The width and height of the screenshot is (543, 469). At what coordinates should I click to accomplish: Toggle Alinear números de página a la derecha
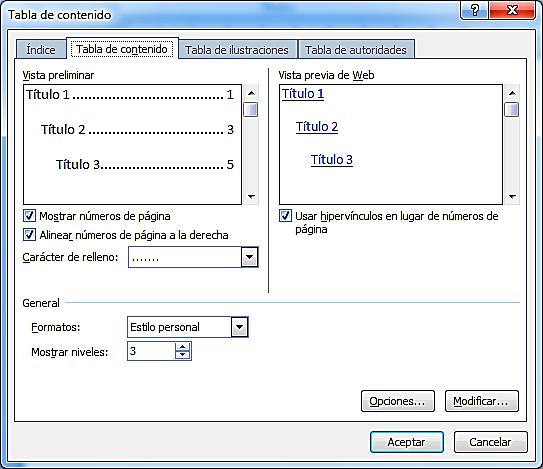(29, 234)
